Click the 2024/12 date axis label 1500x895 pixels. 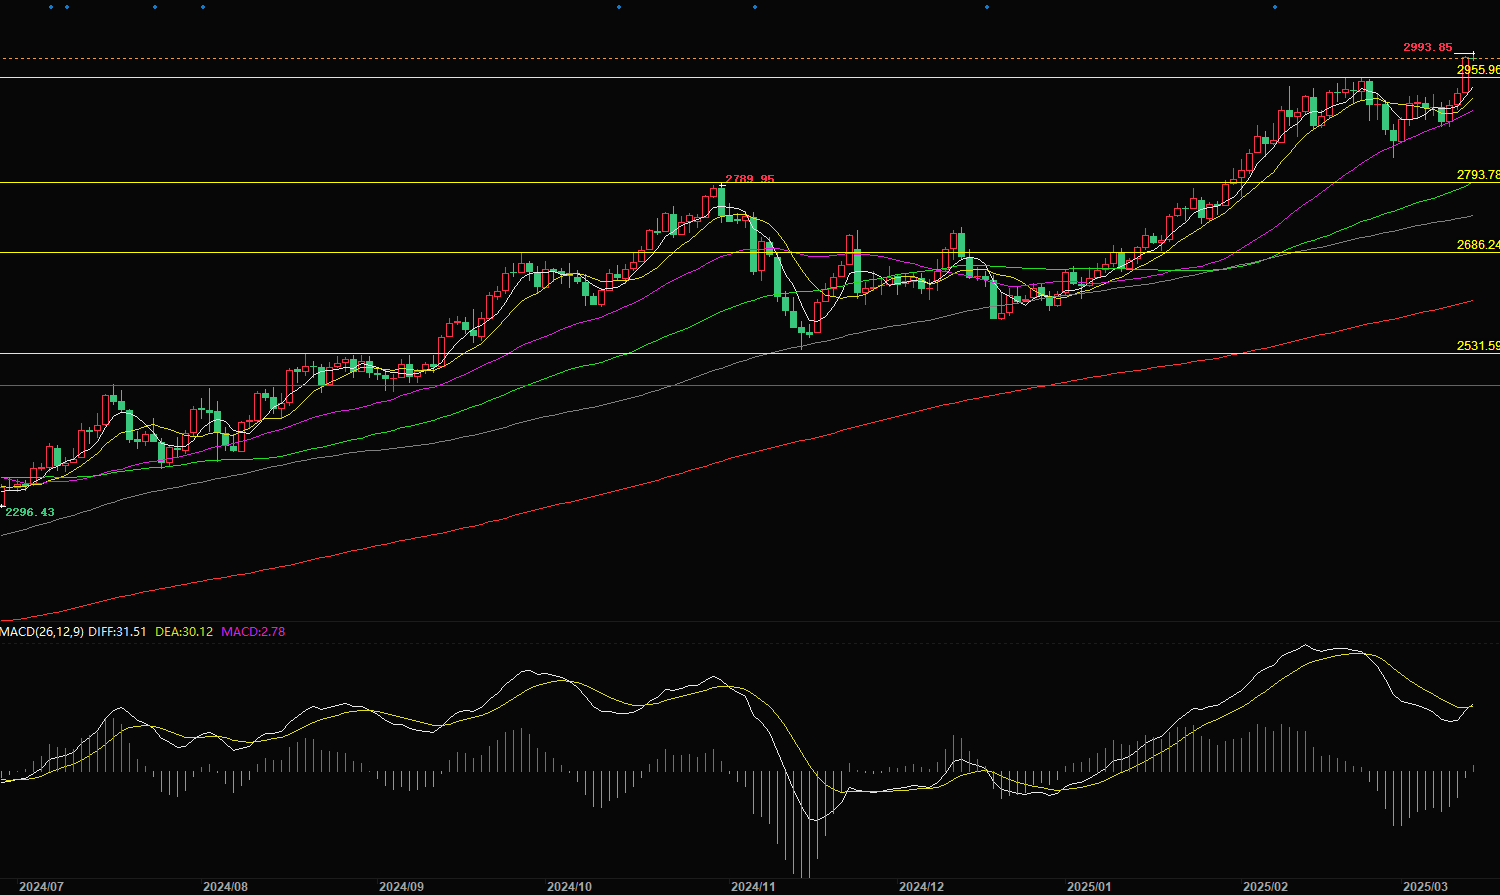[x=921, y=887]
